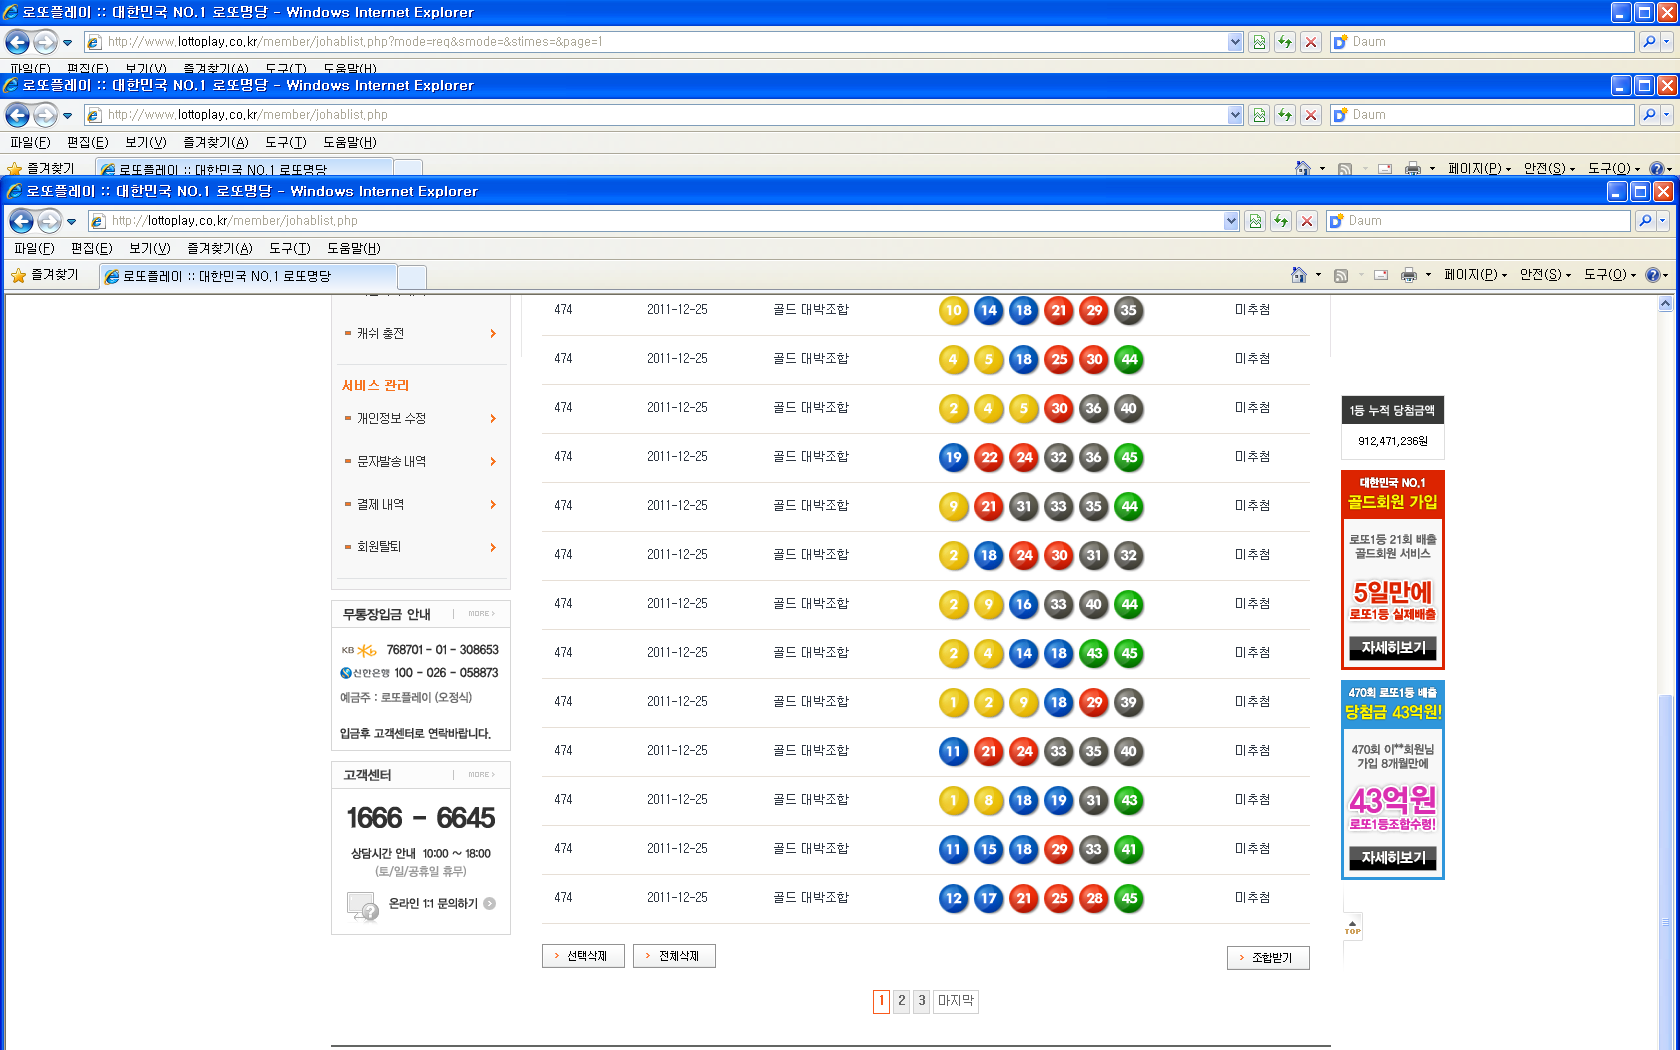Open the online 1:1 inquiry monitor icon
Screen dimensions: 1680x1050
click(x=362, y=905)
